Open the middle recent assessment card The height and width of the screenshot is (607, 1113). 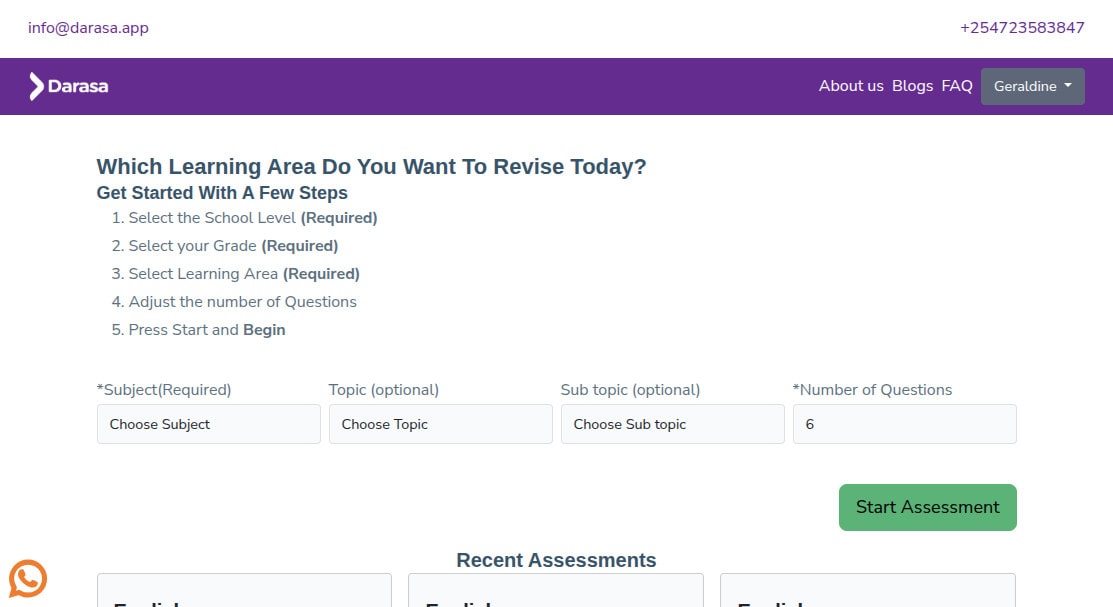click(x=555, y=592)
